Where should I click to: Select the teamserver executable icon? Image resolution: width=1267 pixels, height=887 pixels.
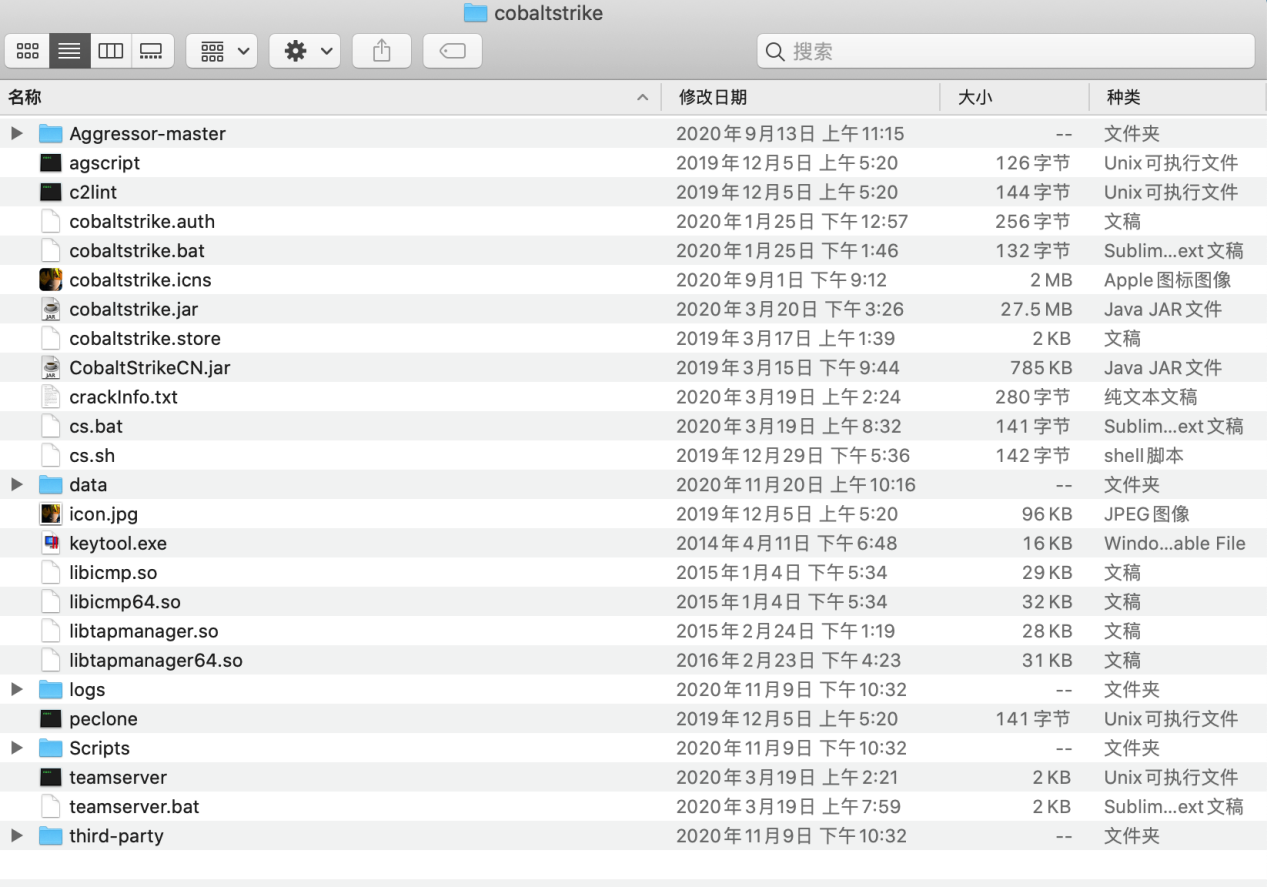[50, 777]
